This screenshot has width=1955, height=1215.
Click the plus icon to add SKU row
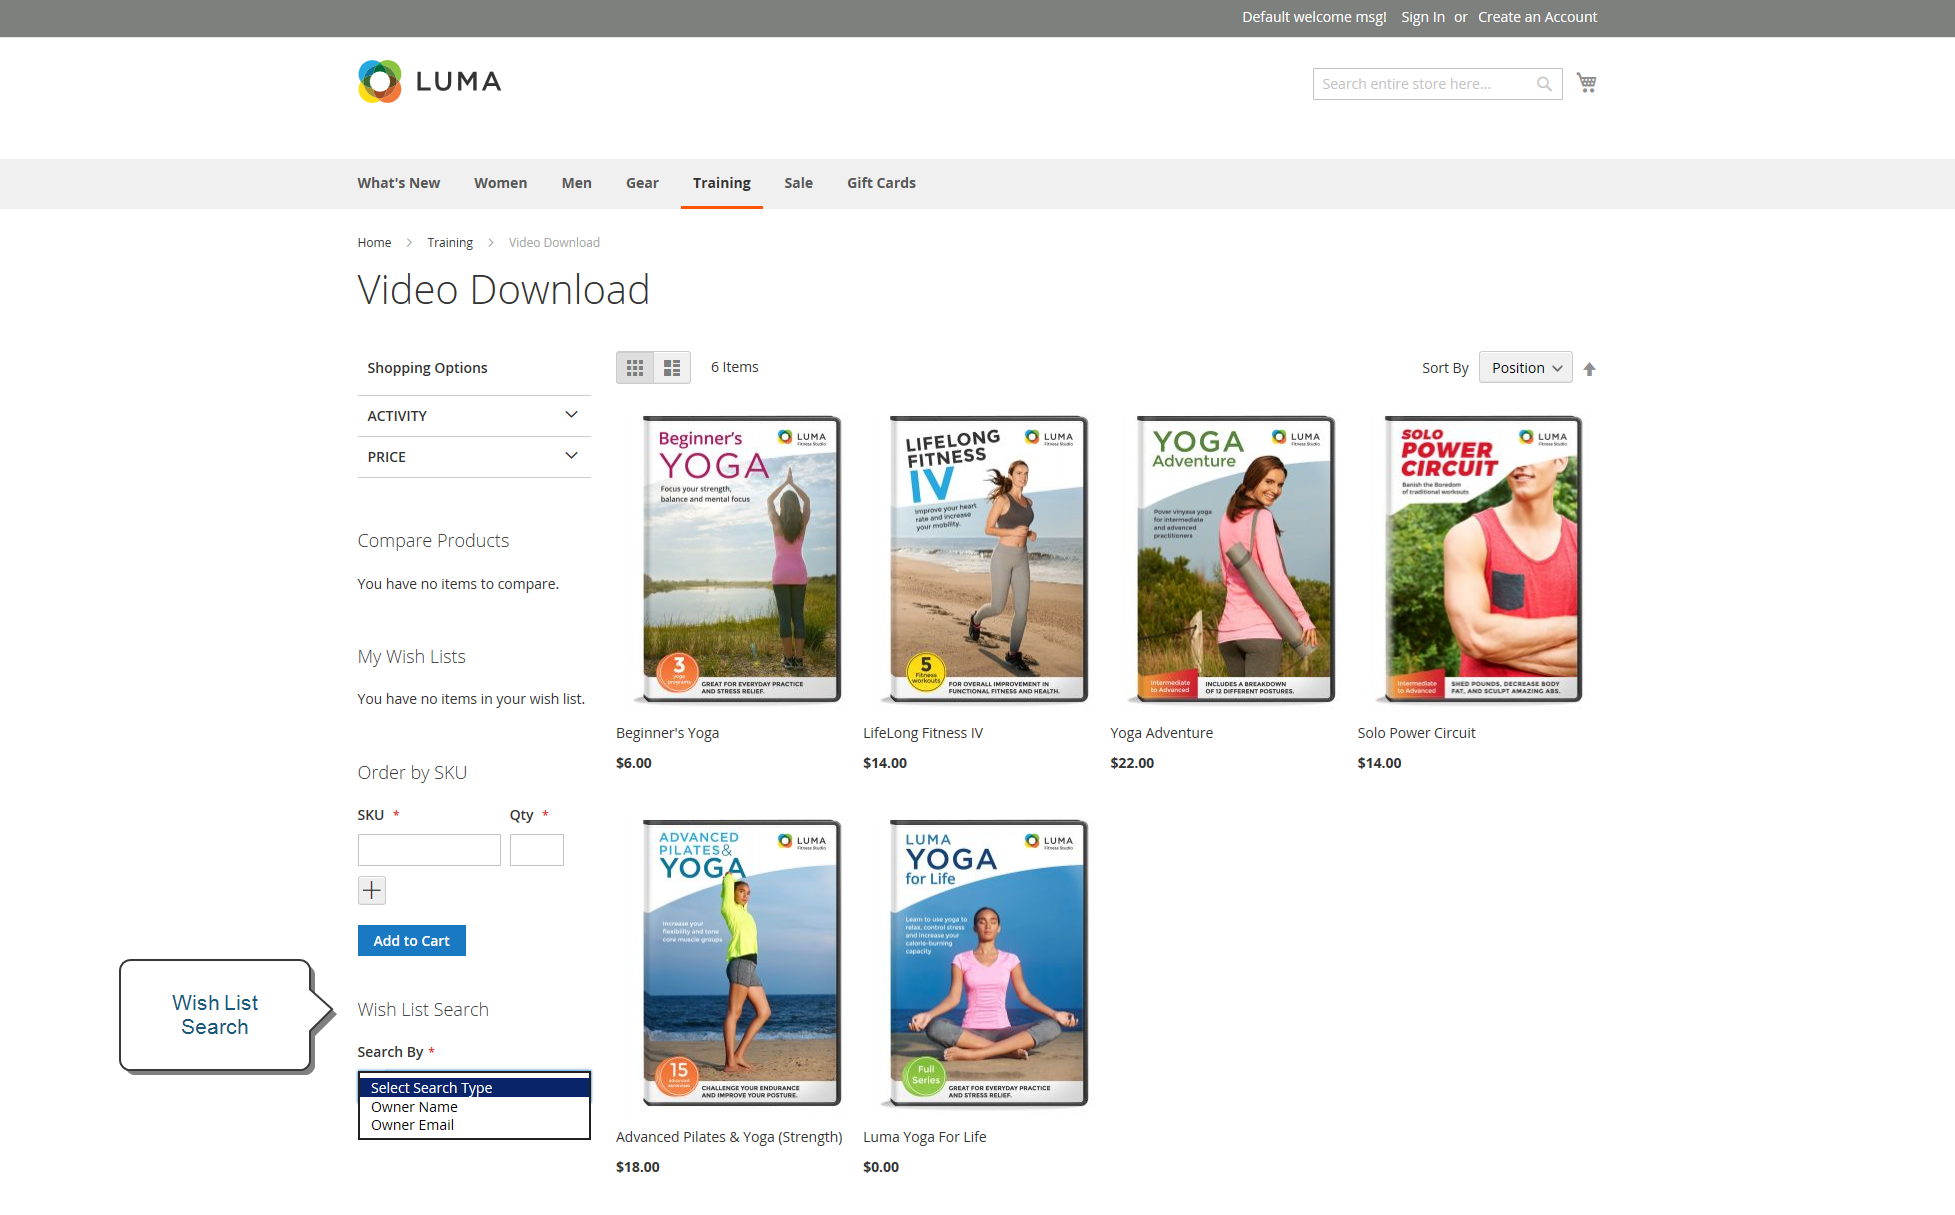(x=372, y=890)
